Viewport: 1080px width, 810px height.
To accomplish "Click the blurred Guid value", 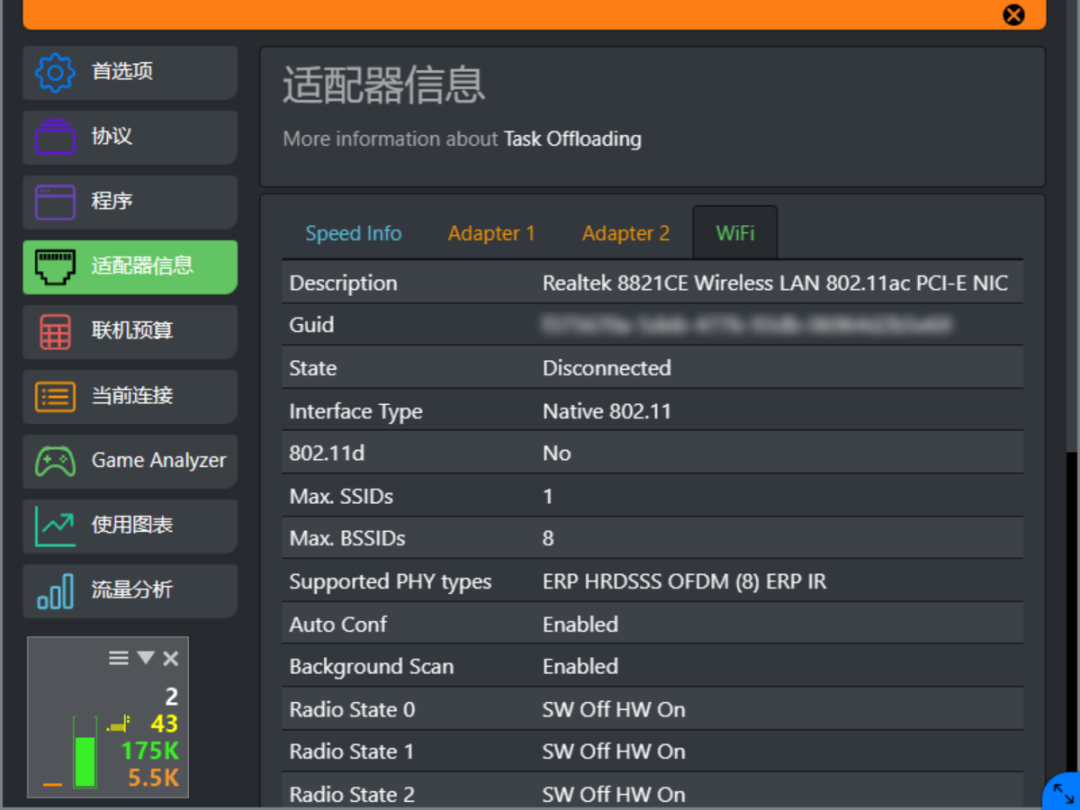I will pos(747,324).
